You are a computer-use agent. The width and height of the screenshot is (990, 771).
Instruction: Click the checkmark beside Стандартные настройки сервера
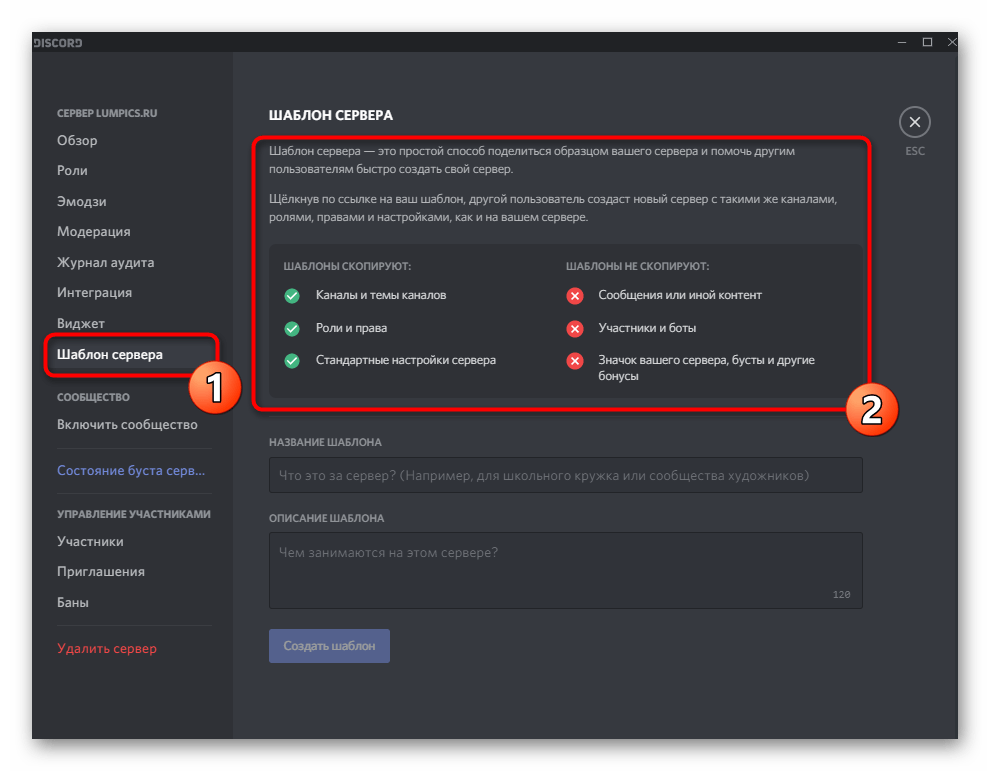tap(292, 361)
